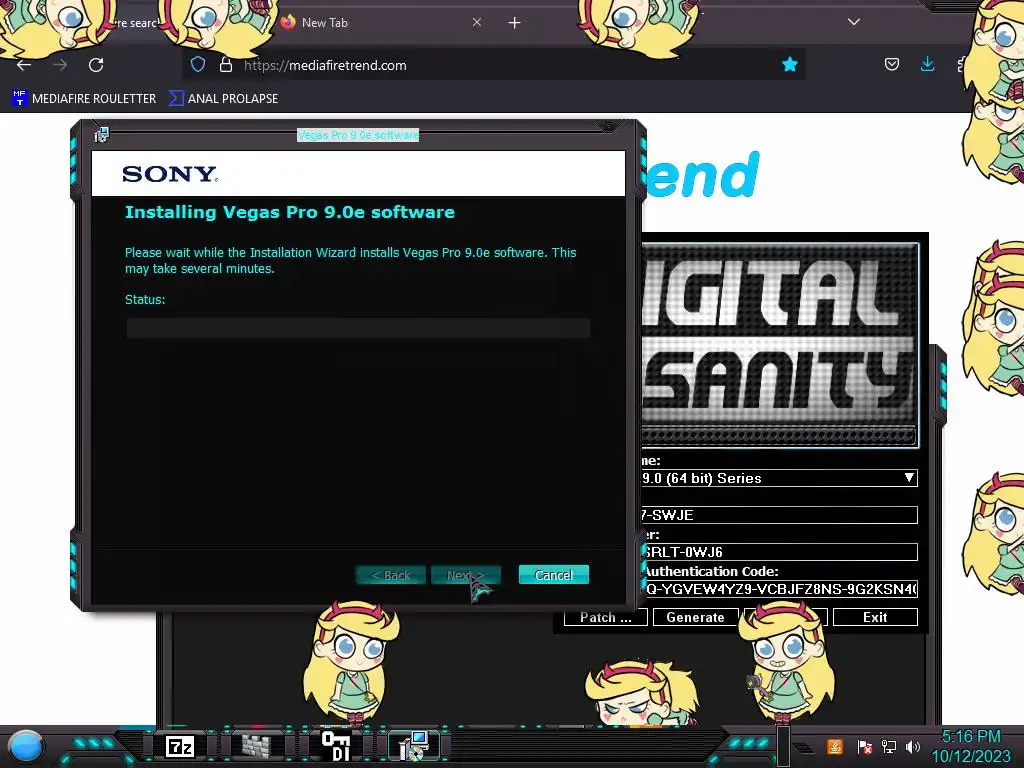
Task: Click the orange Java tray icon
Action: point(835,746)
